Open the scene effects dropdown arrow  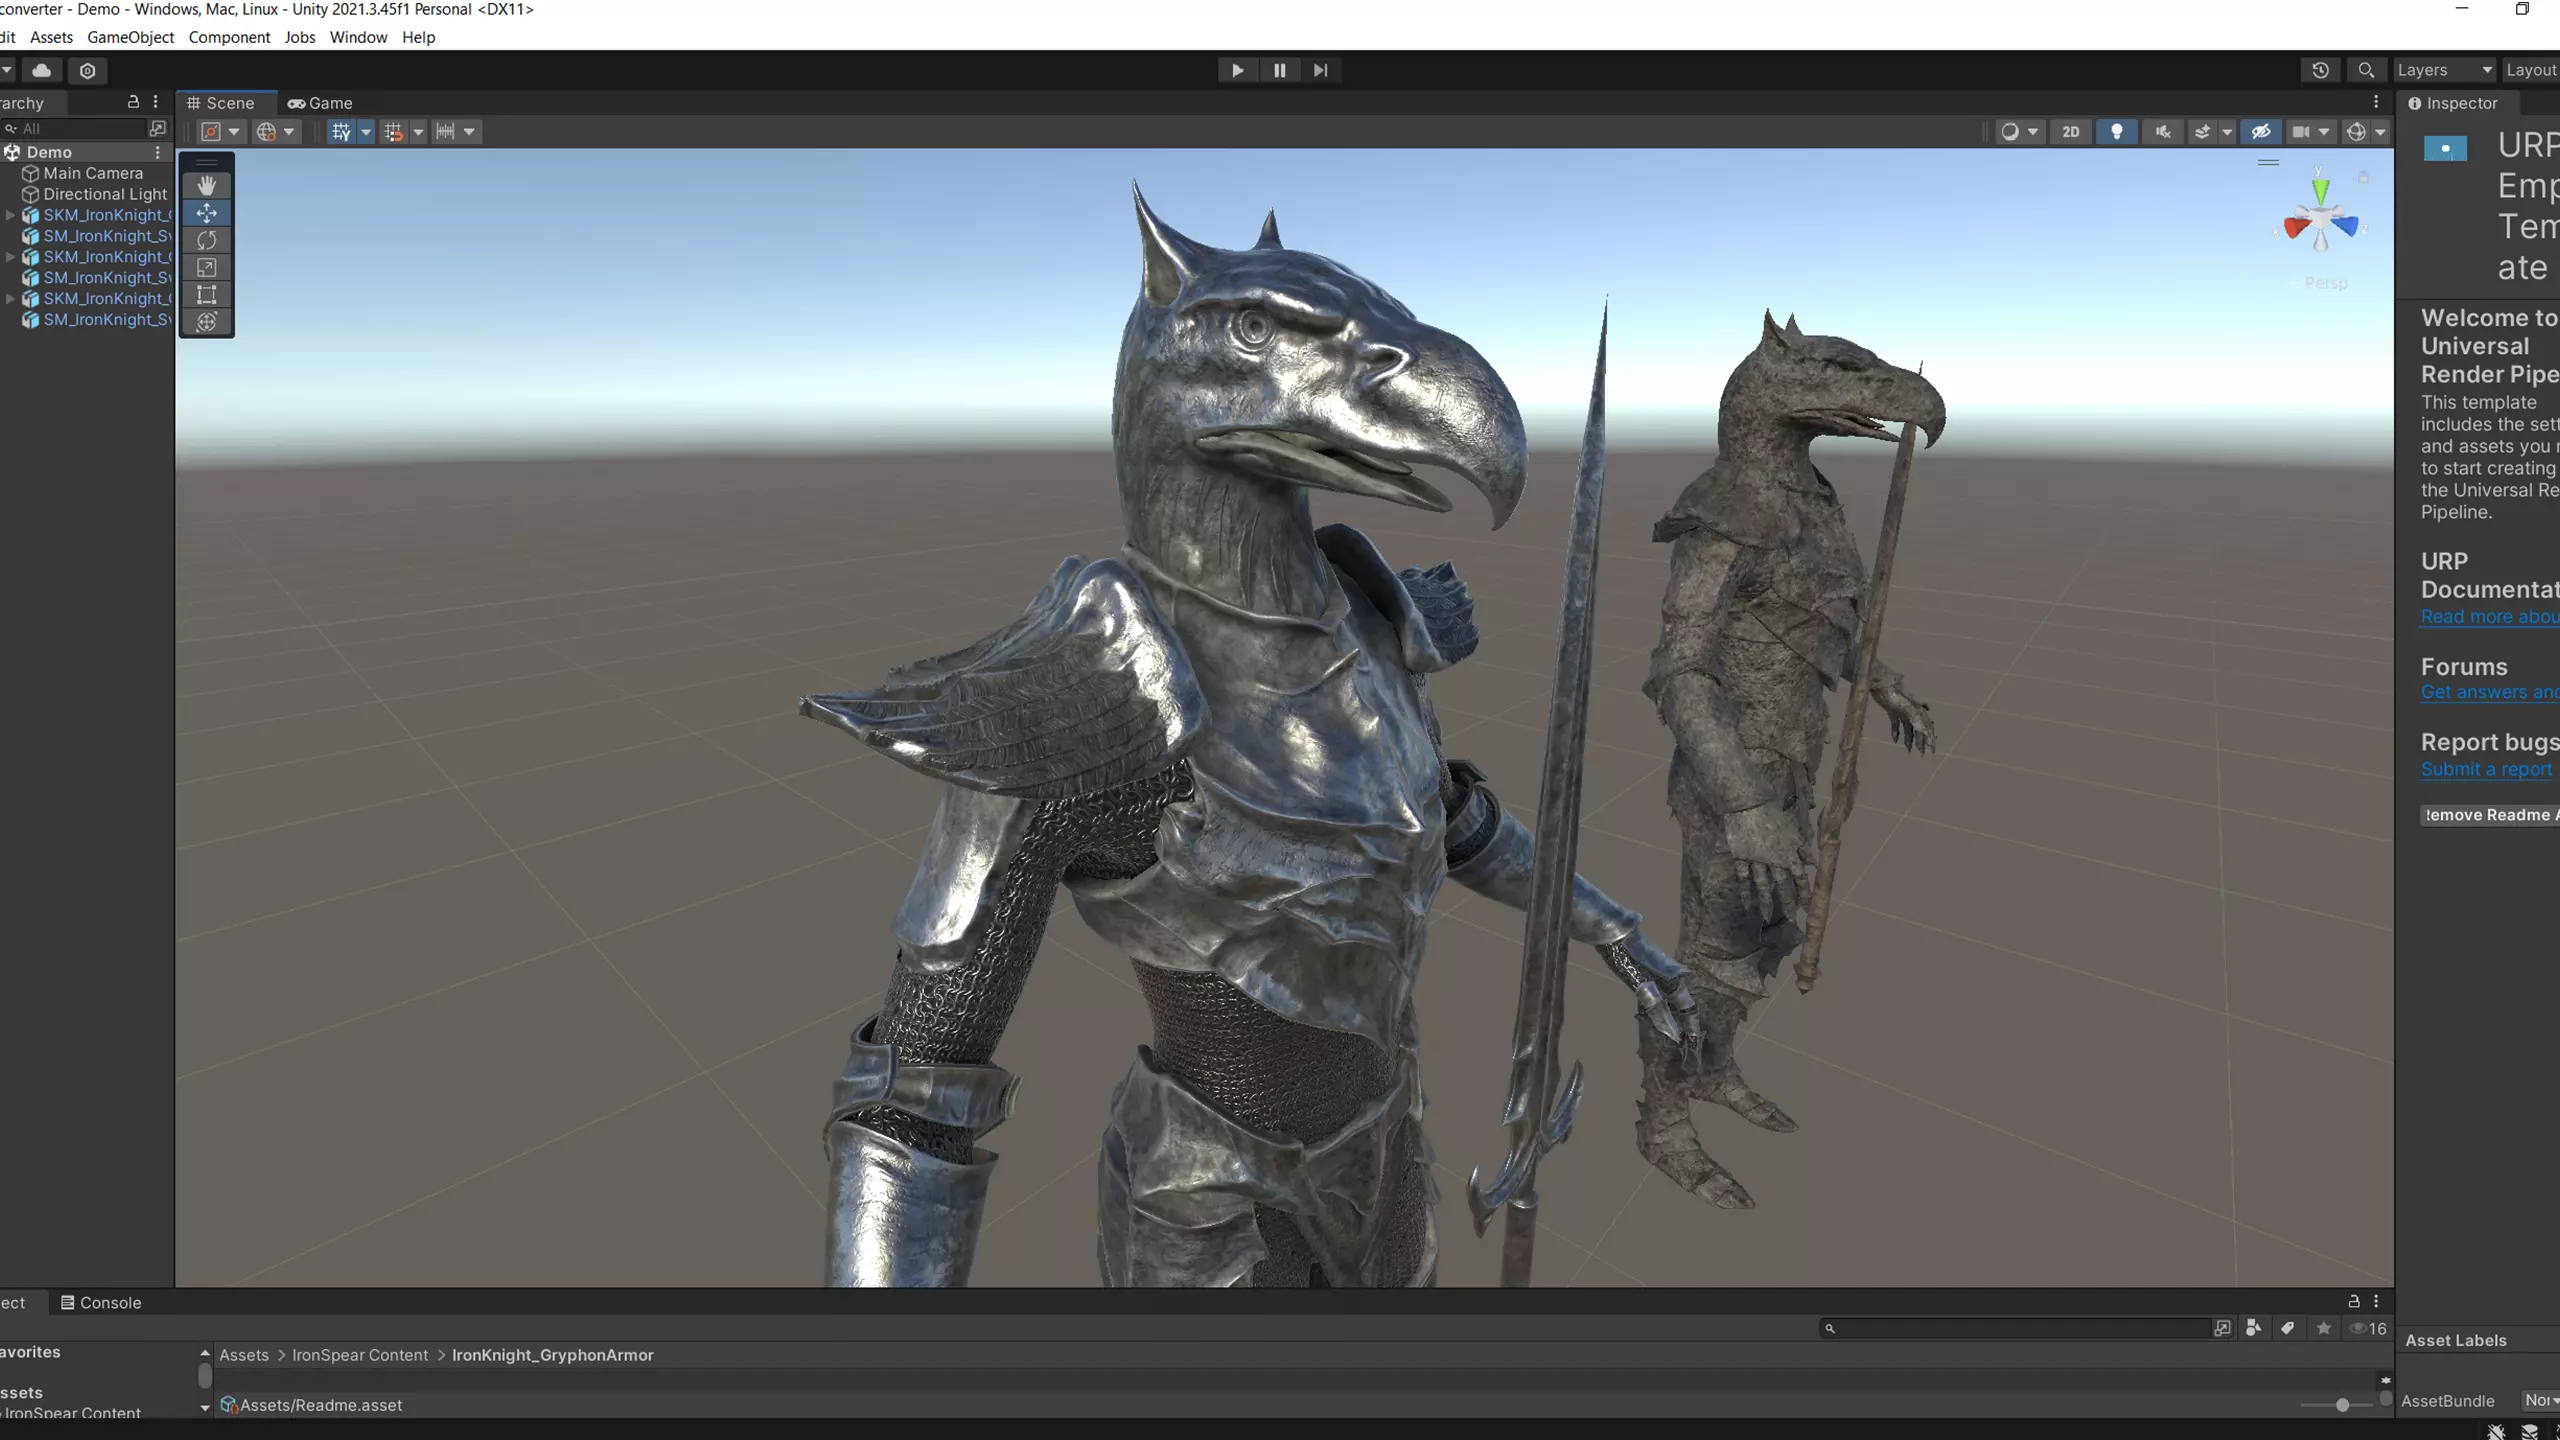pyautogui.click(x=2227, y=132)
